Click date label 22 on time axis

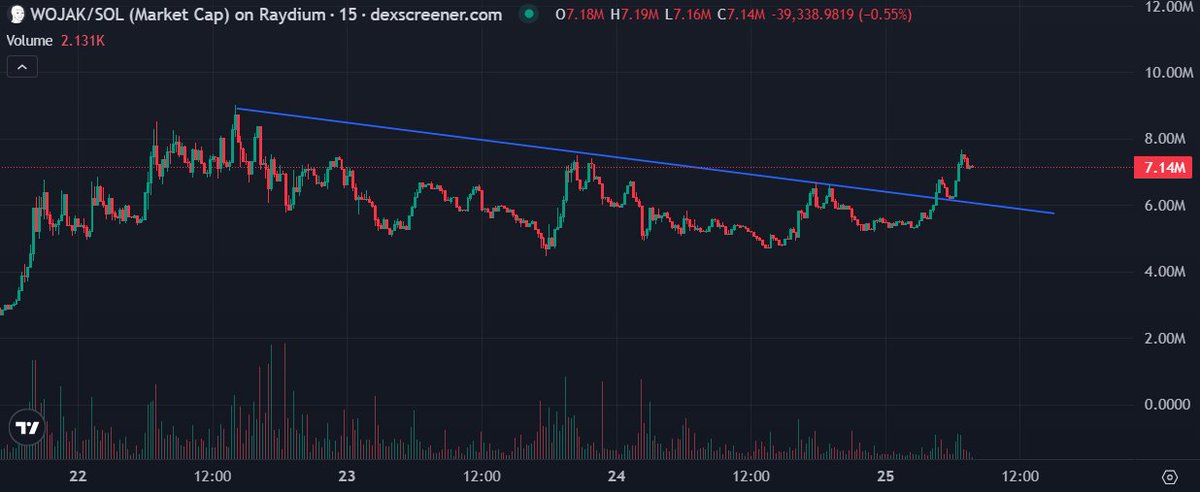pyautogui.click(x=80, y=476)
